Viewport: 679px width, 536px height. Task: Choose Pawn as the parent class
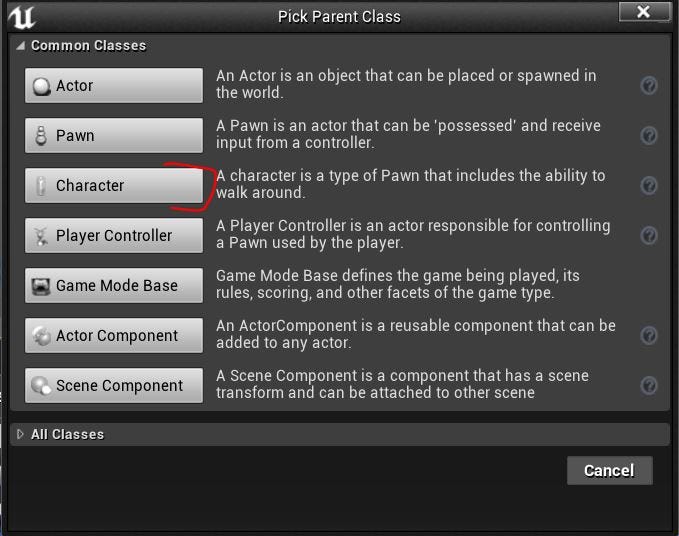point(113,136)
